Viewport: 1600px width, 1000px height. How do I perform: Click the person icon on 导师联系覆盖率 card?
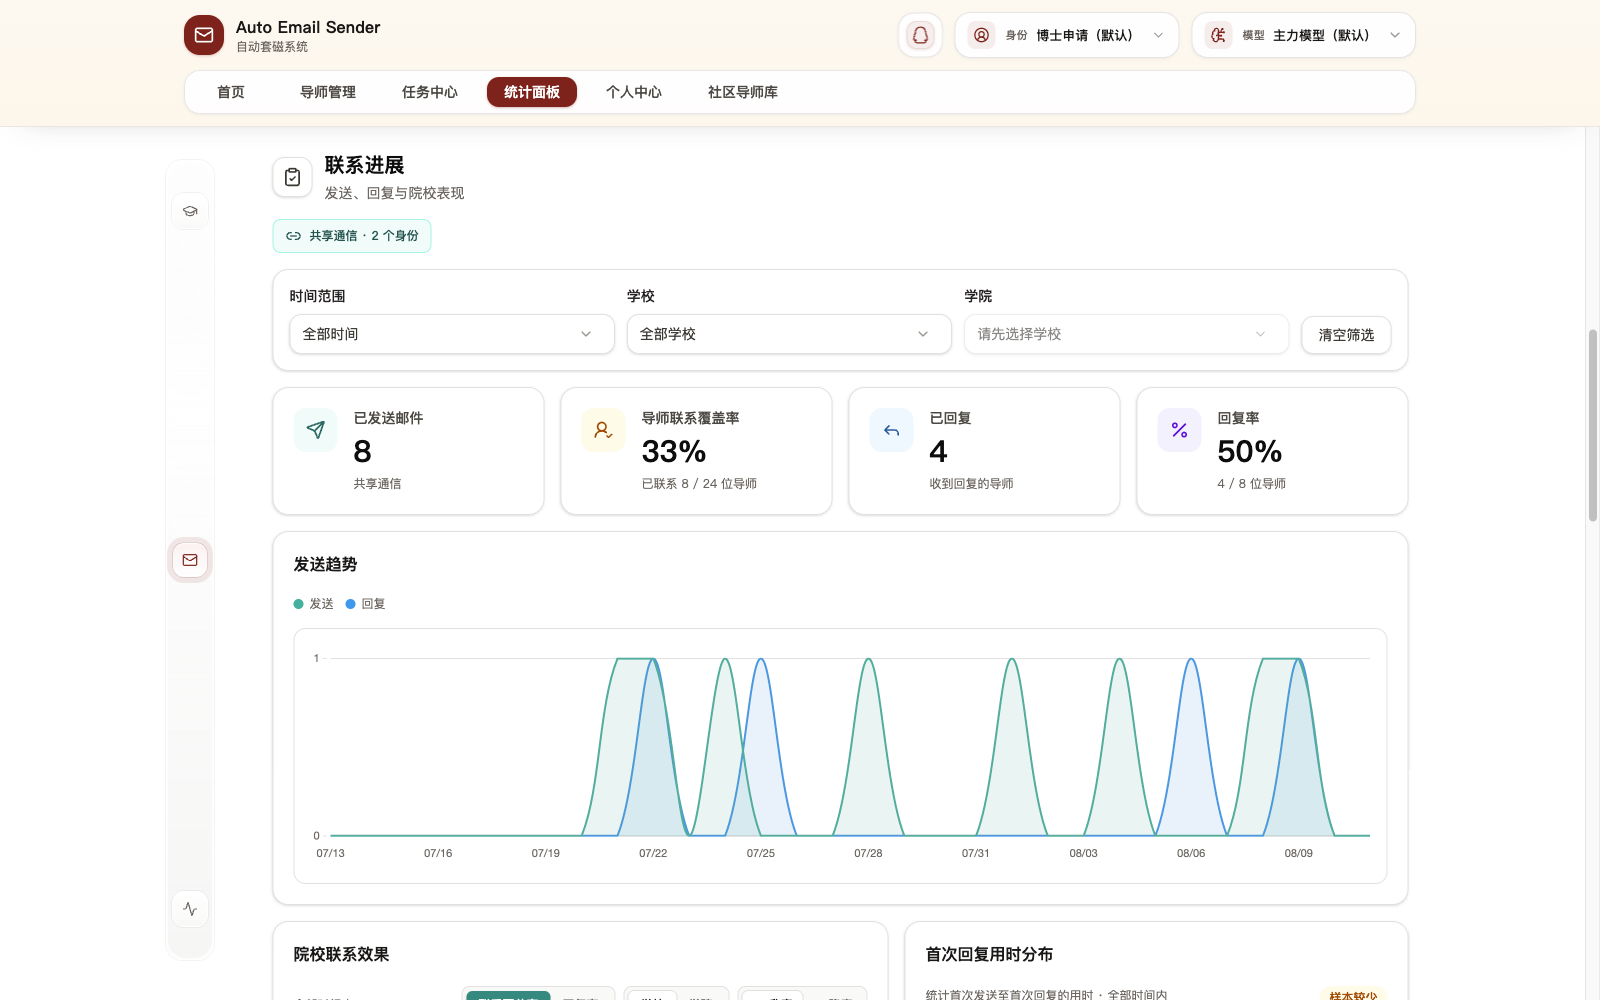coord(603,430)
